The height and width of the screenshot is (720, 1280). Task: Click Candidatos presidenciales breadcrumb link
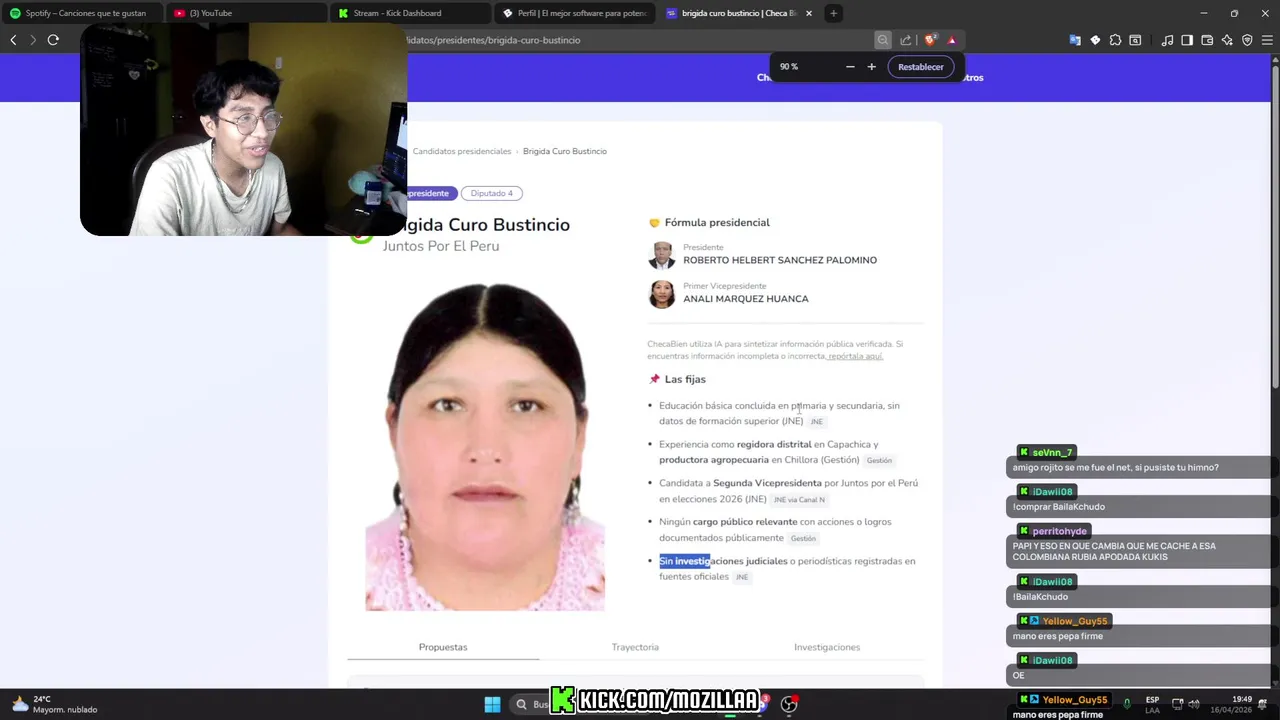pyautogui.click(x=462, y=151)
